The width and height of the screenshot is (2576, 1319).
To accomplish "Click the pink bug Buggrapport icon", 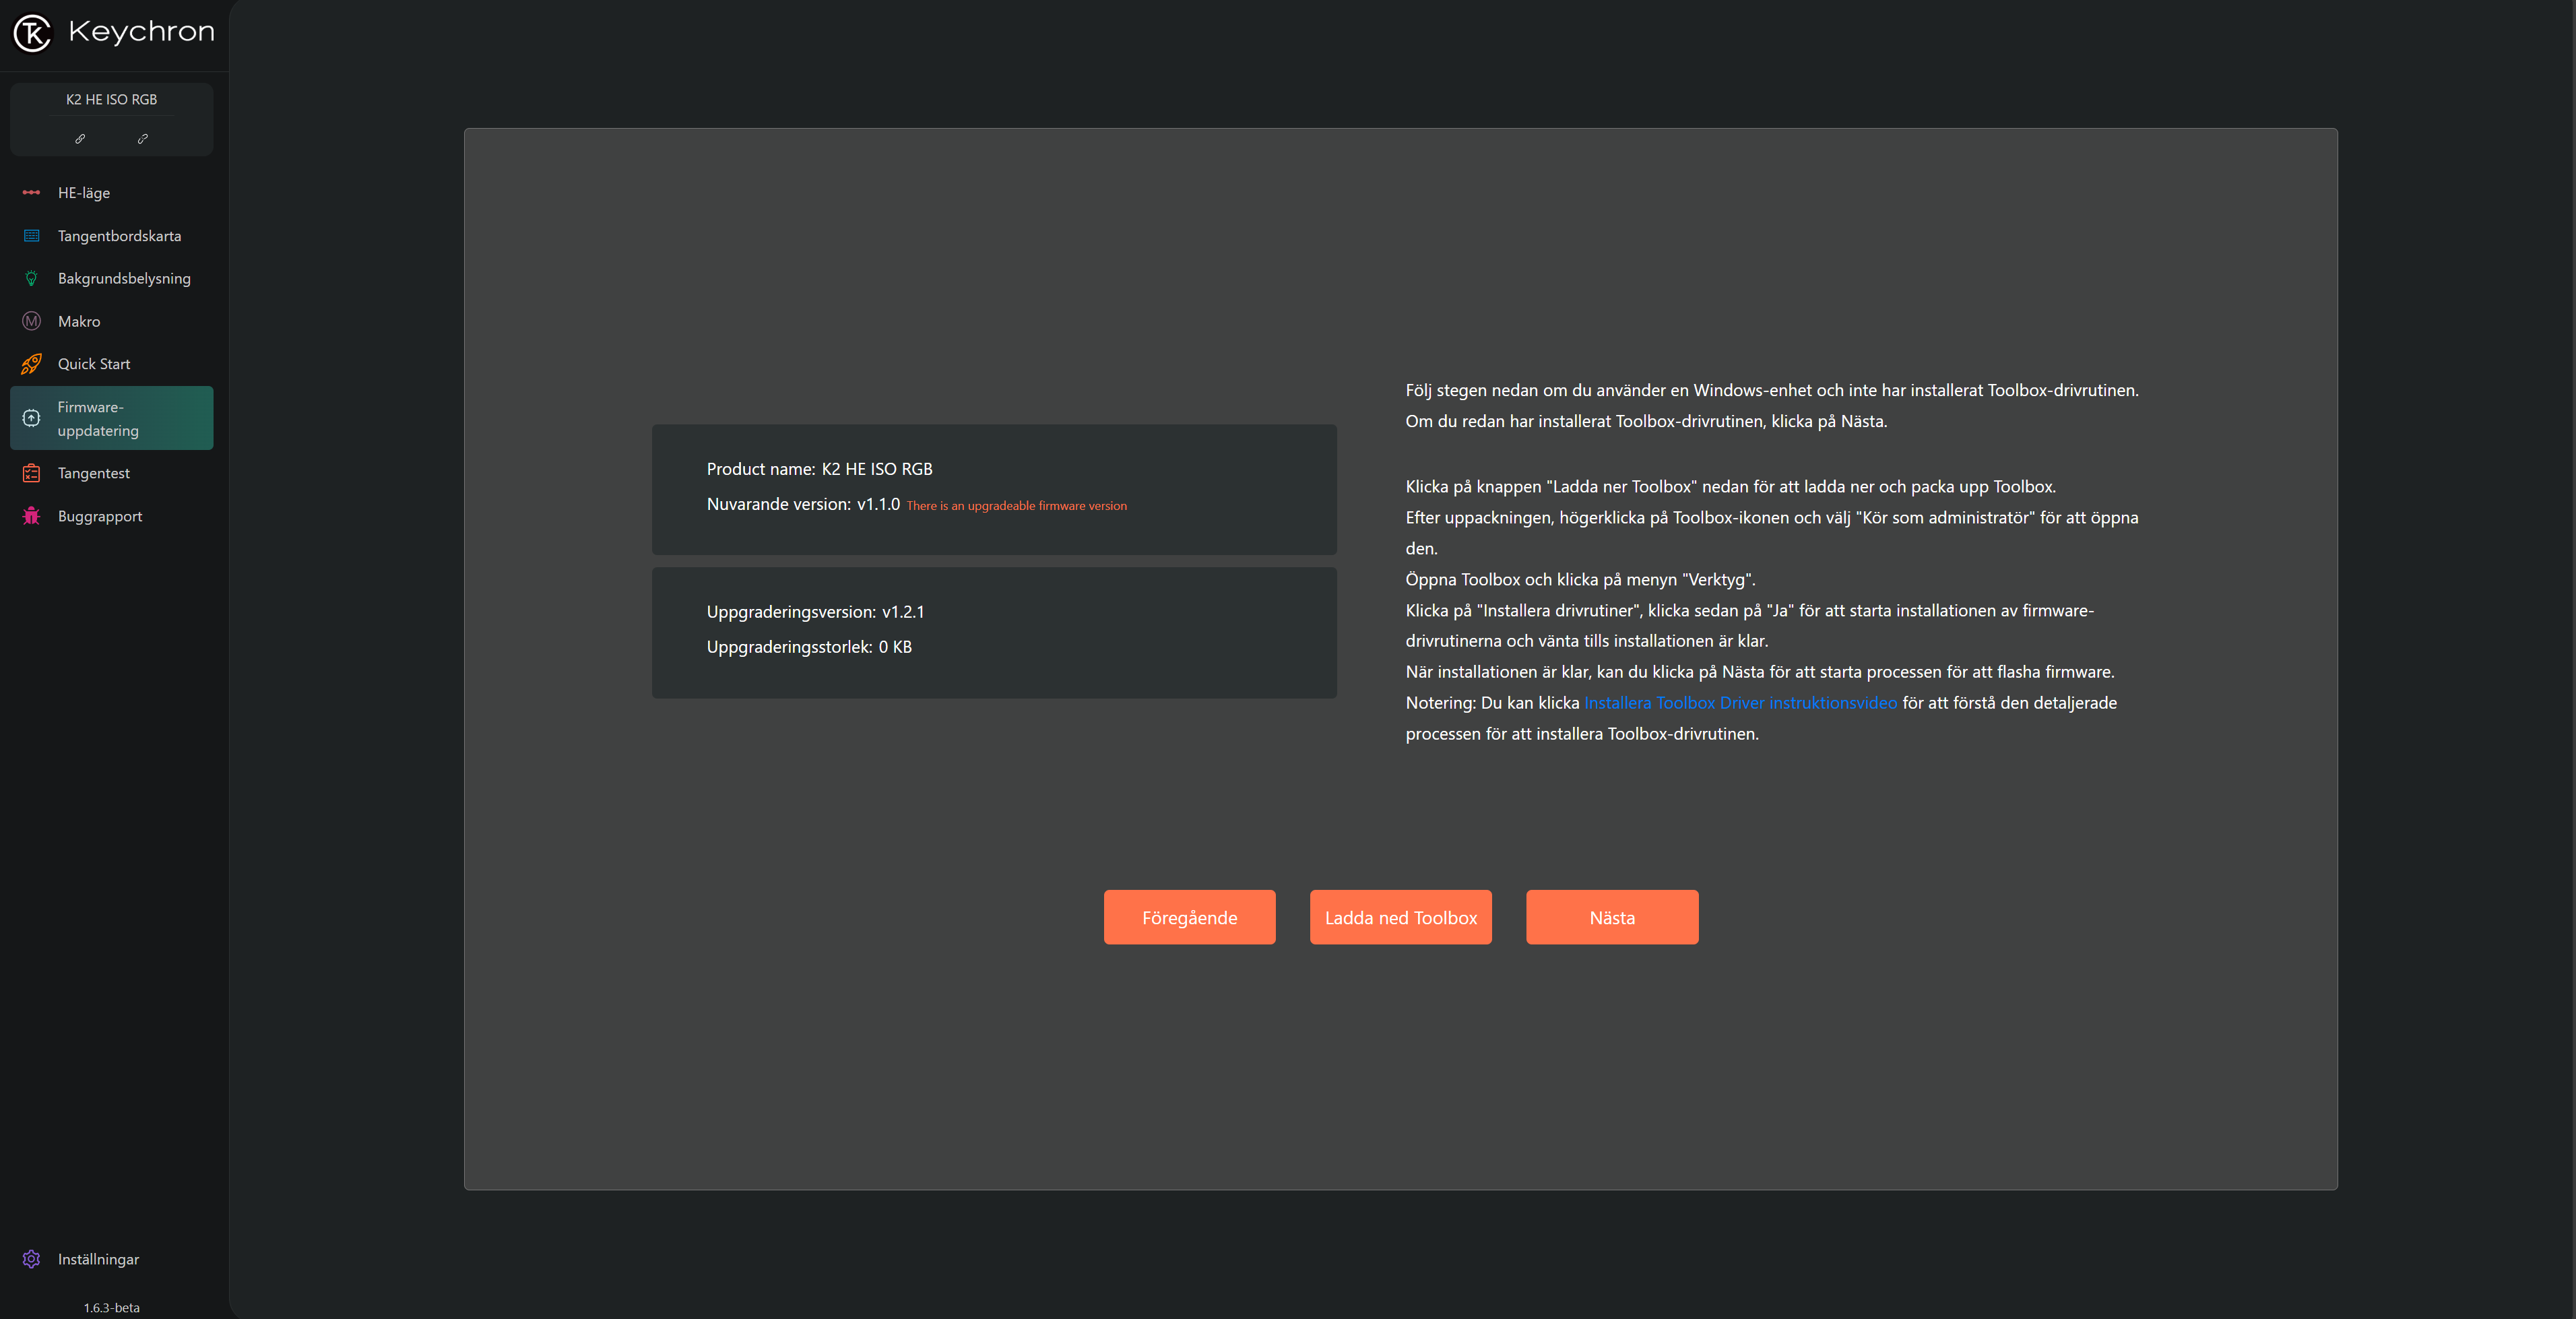I will pyautogui.click(x=31, y=516).
